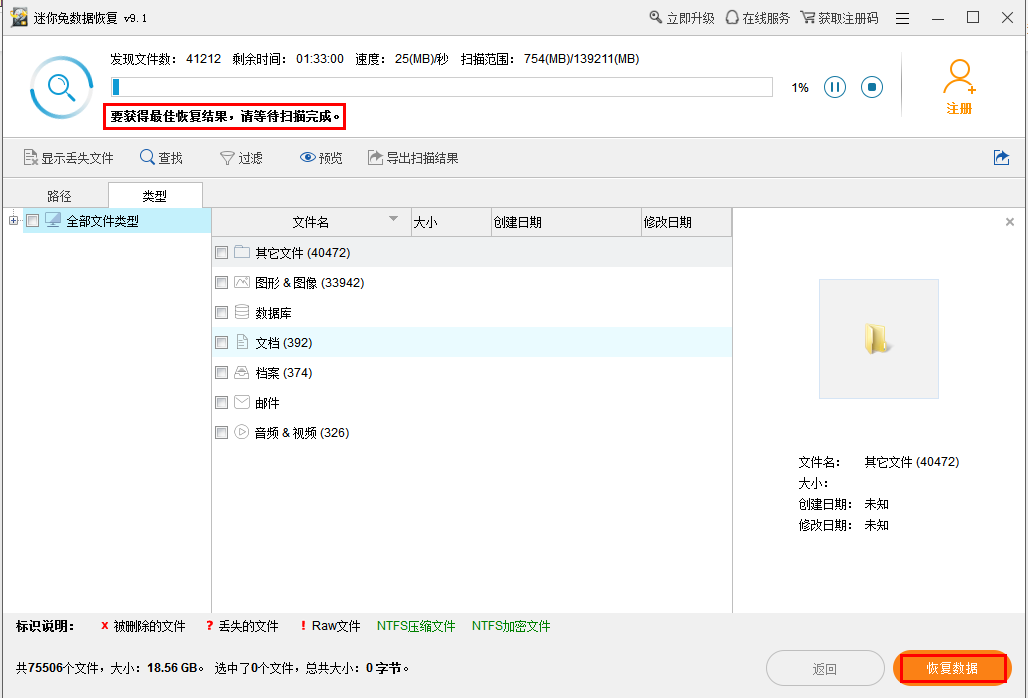Tick the Mail checkbox

pos(222,402)
